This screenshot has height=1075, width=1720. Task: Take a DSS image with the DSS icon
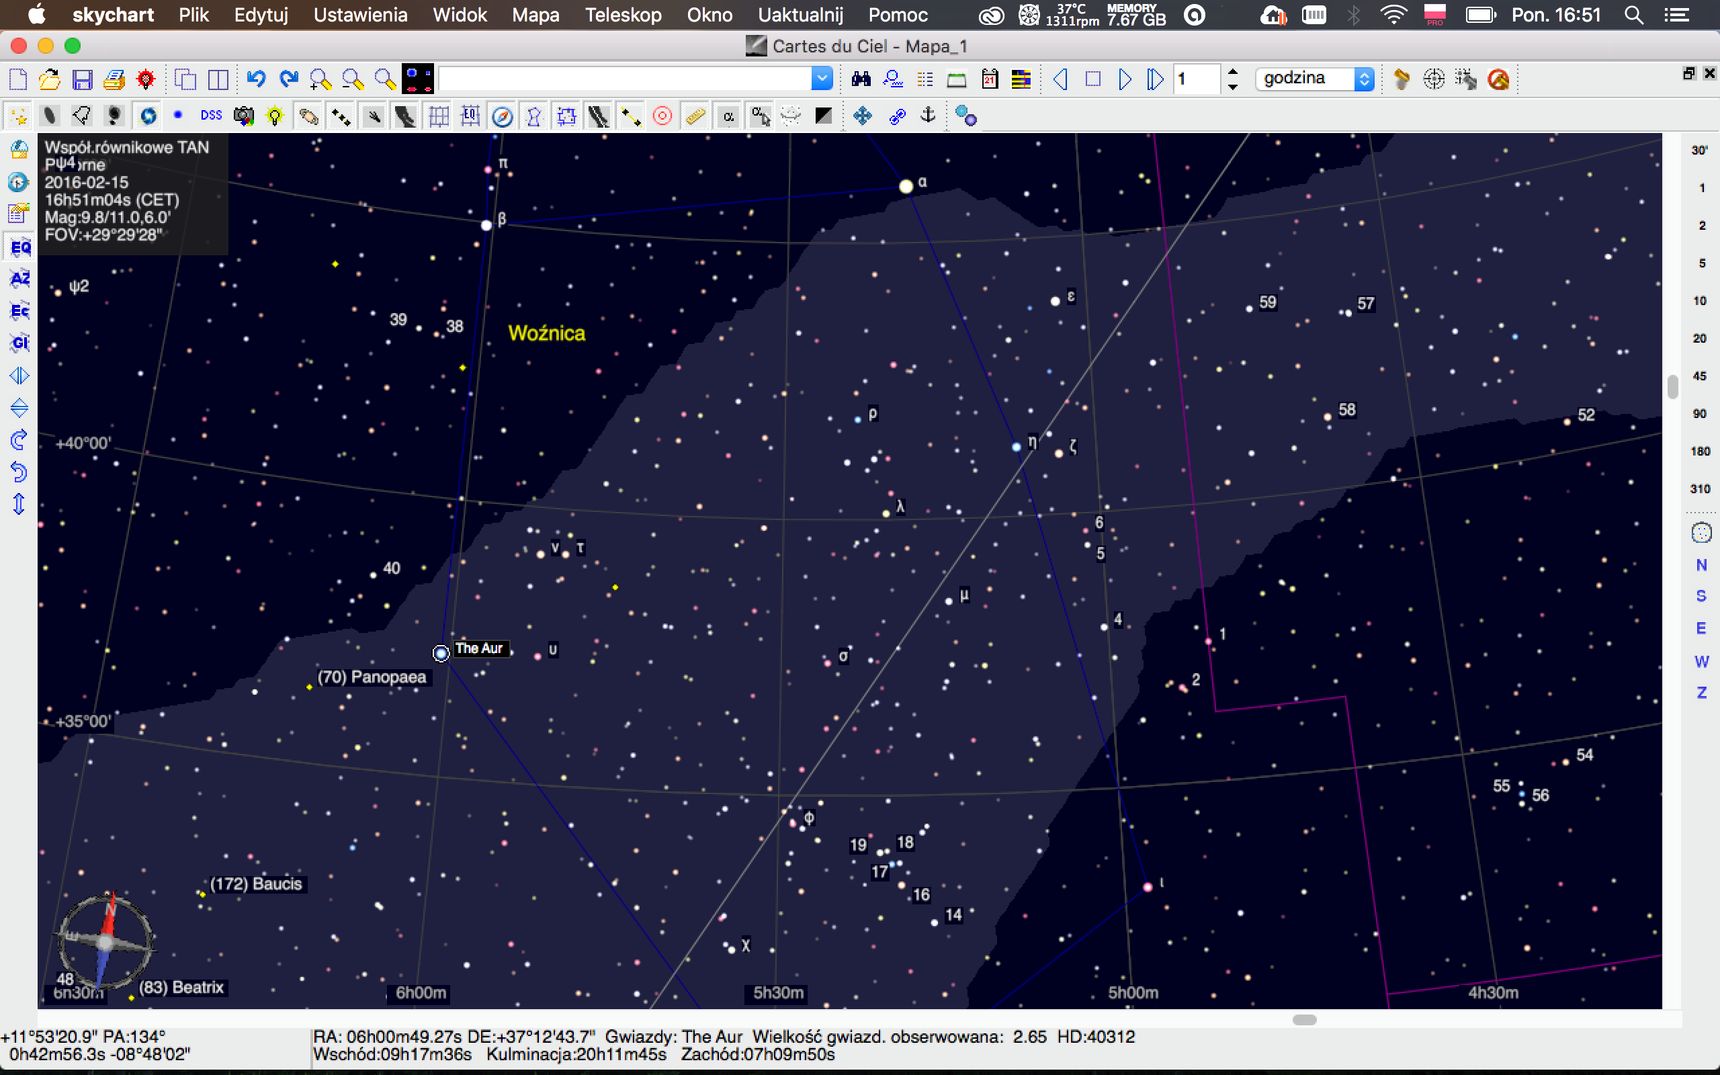point(211,116)
